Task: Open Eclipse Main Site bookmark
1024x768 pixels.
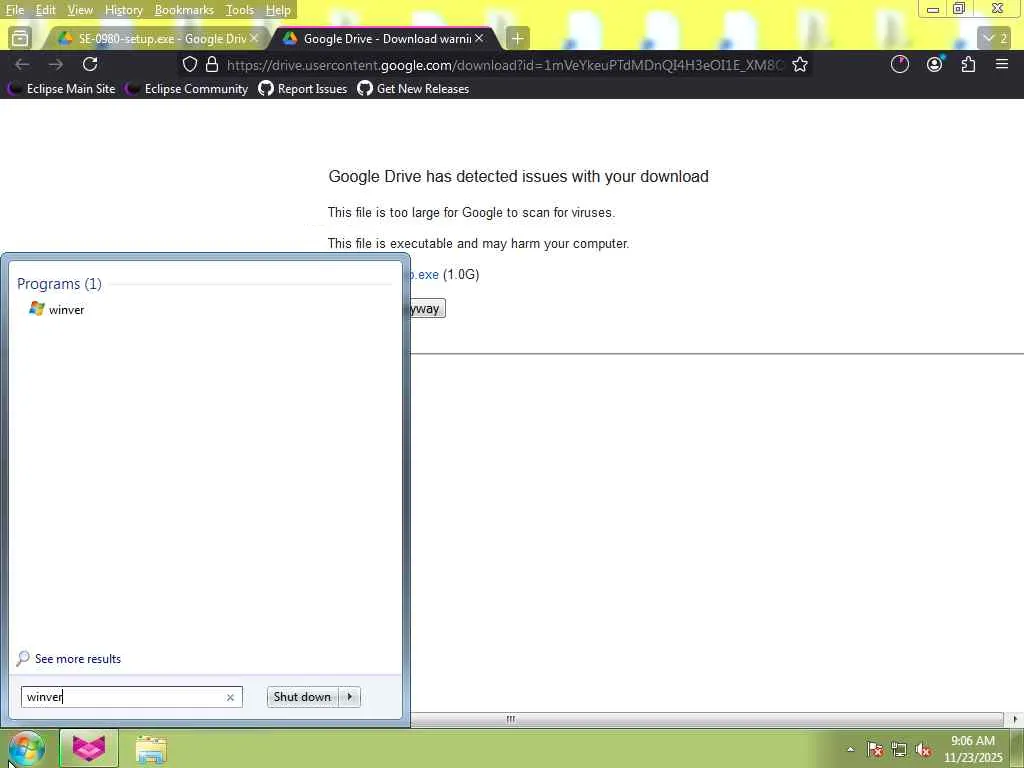Action: 61,88
